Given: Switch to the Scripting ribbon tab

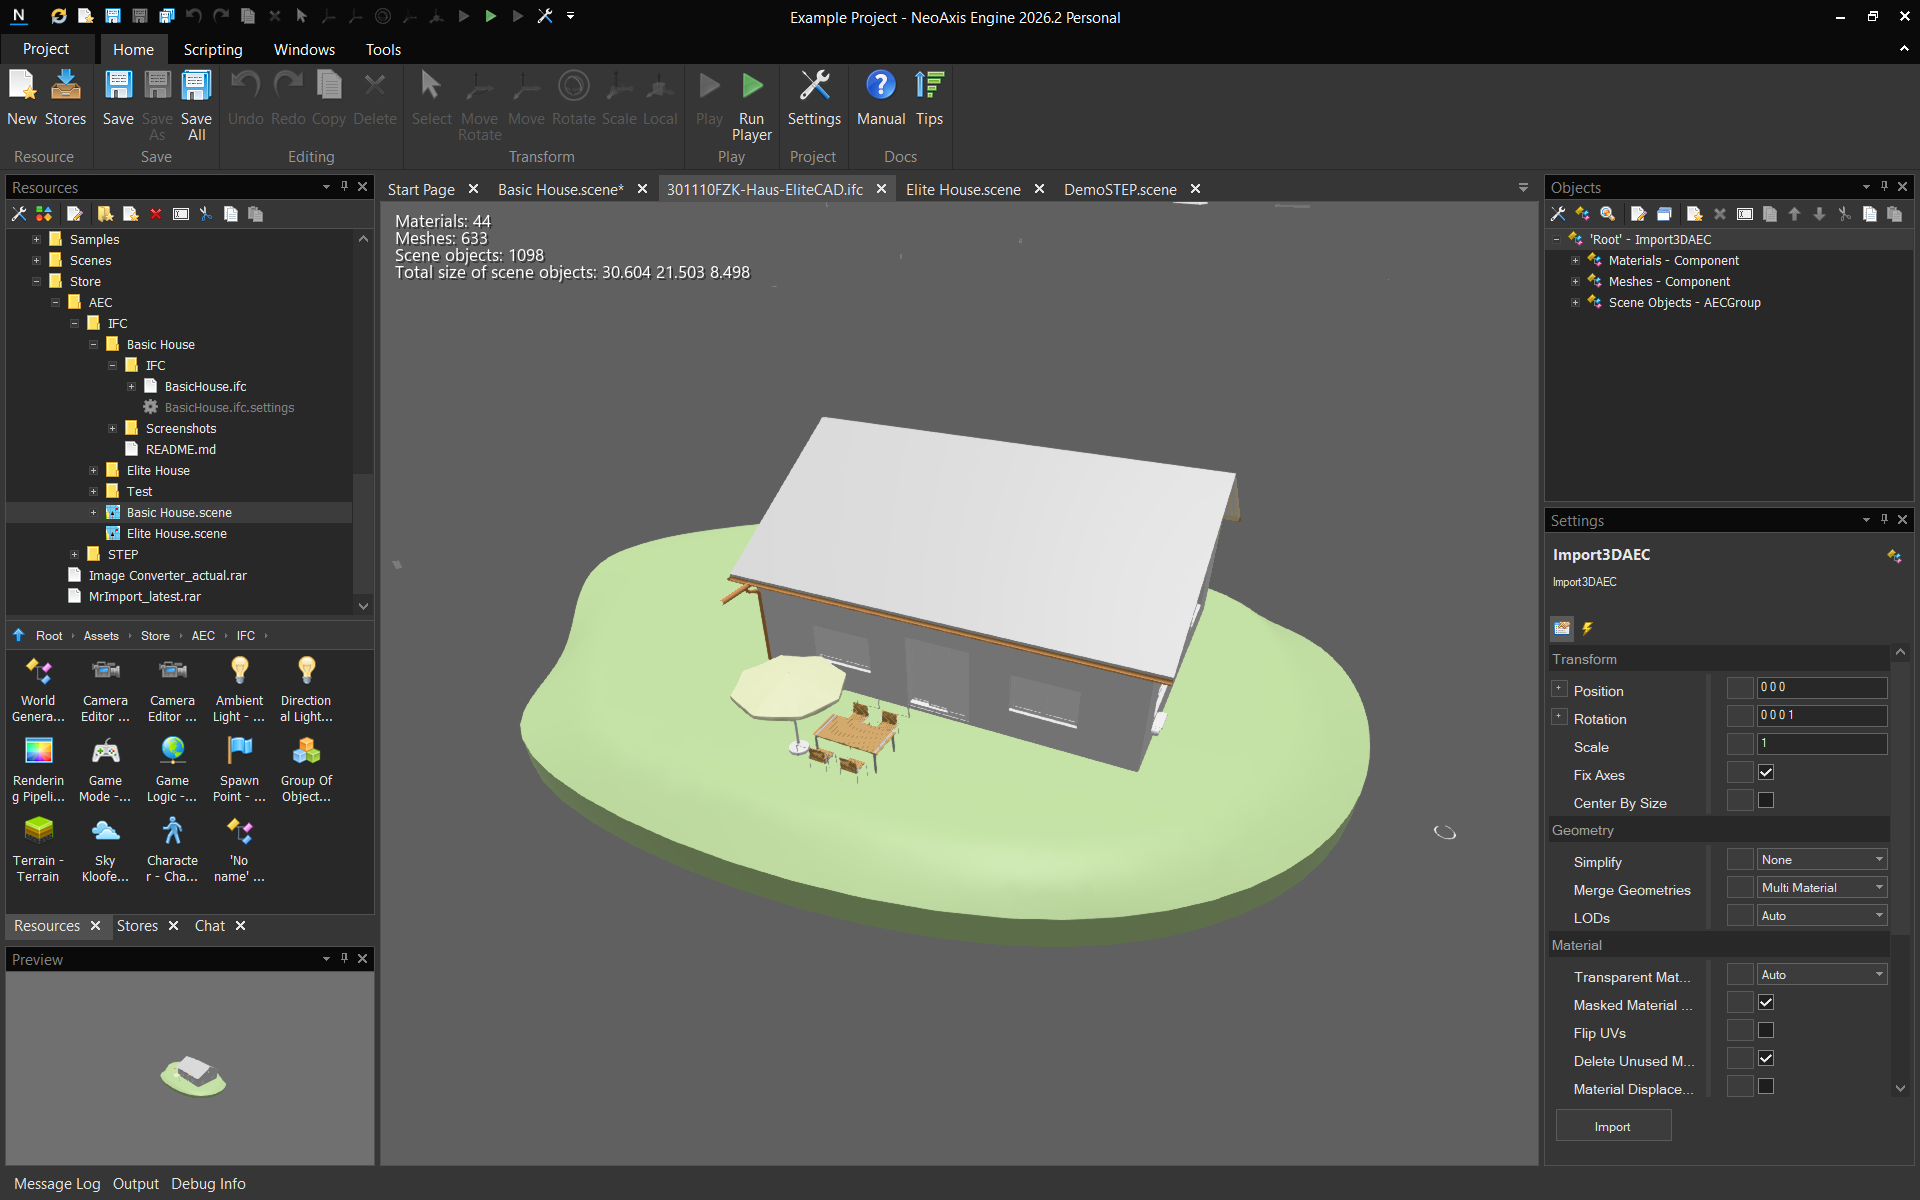Looking at the screenshot, I should point(213,49).
